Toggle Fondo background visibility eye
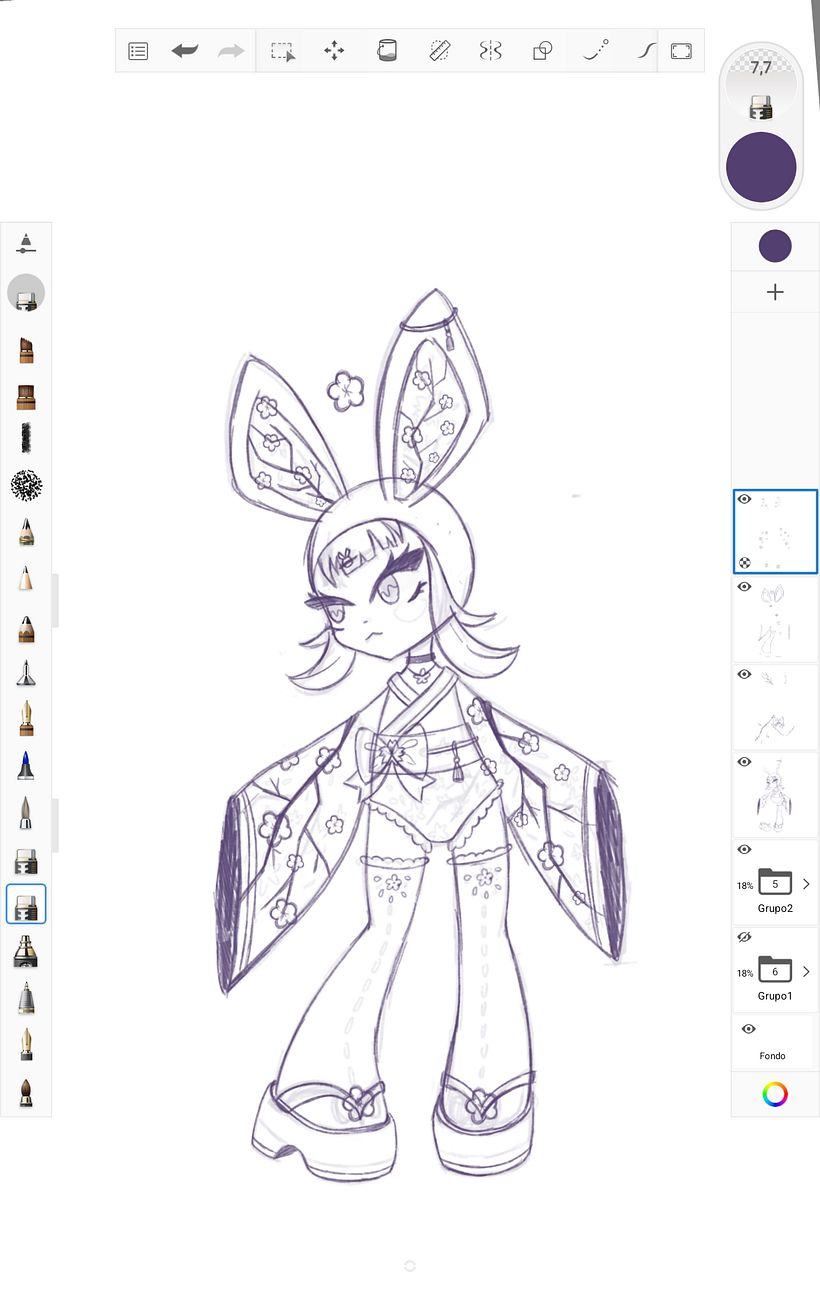The height and width of the screenshot is (1312, 820). (748, 1029)
